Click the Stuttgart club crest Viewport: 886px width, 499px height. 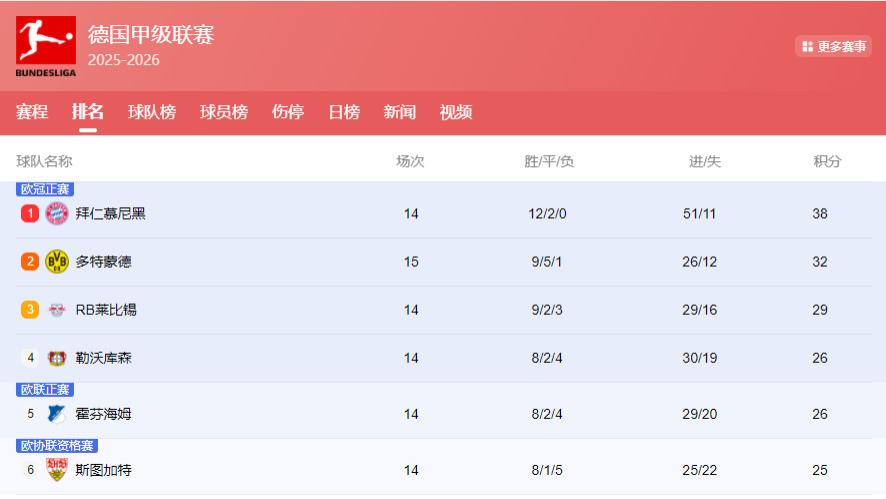tap(57, 470)
